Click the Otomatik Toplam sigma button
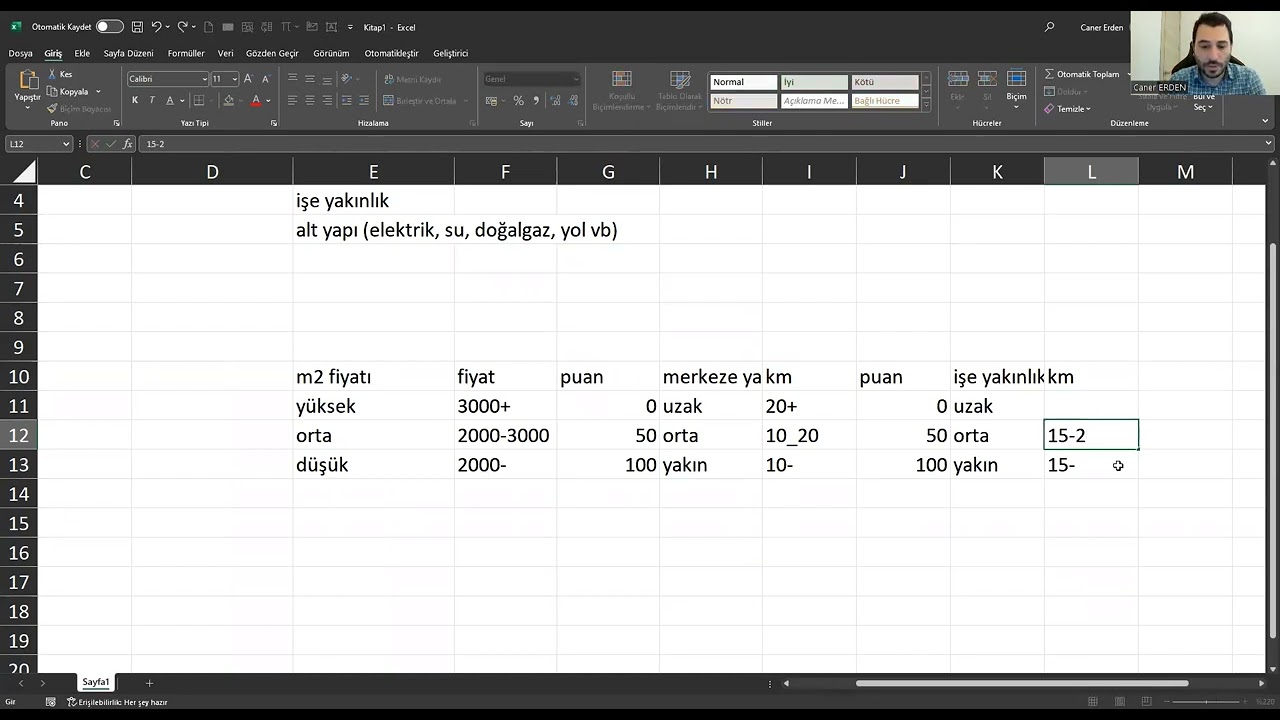1280x720 pixels. click(1082, 74)
